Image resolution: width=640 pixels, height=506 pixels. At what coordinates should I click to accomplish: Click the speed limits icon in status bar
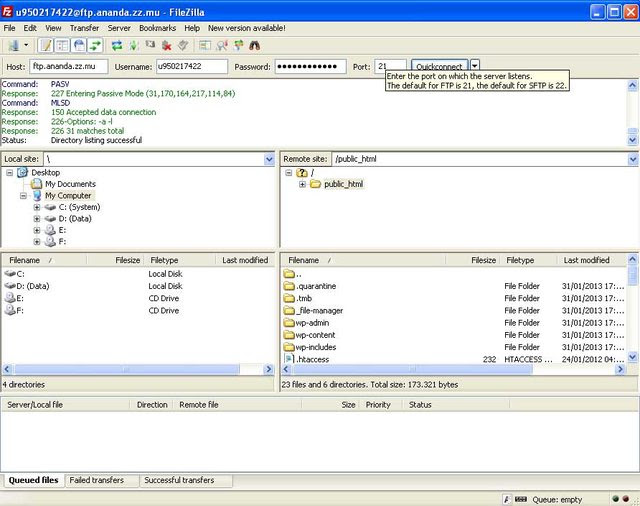click(507, 499)
